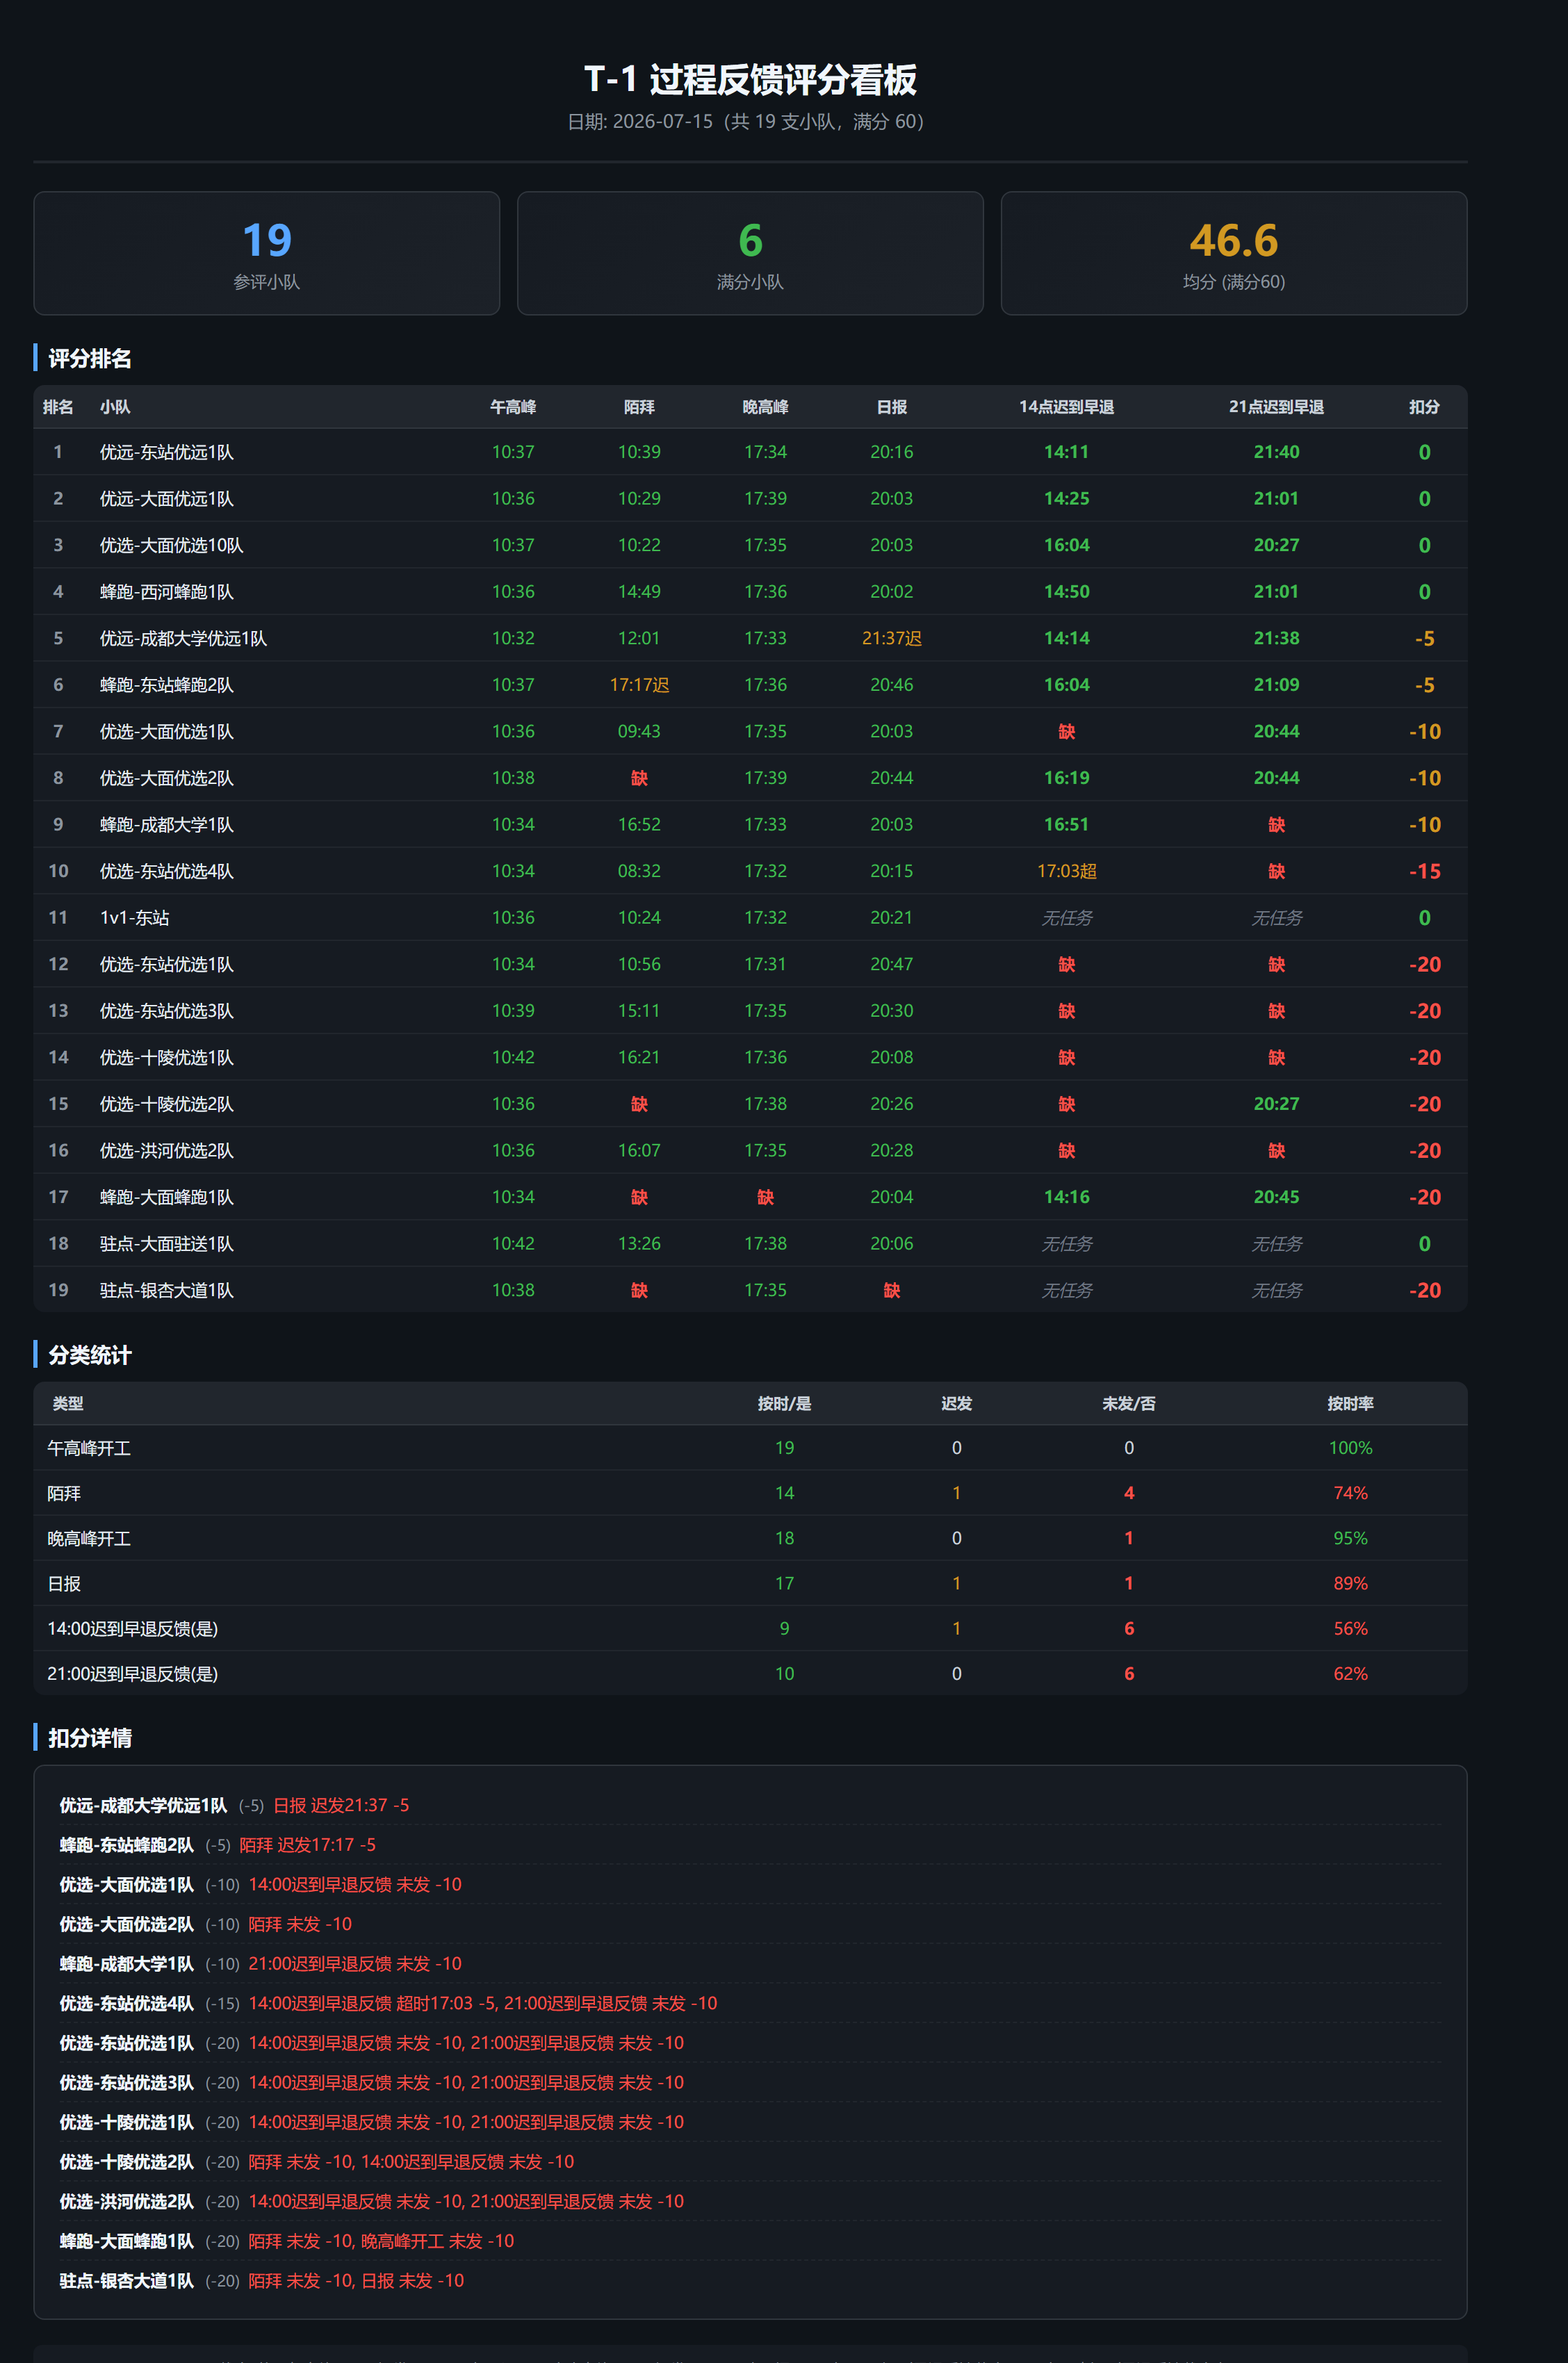
Task: Click the 评分排名 section heading
Action: coord(90,358)
